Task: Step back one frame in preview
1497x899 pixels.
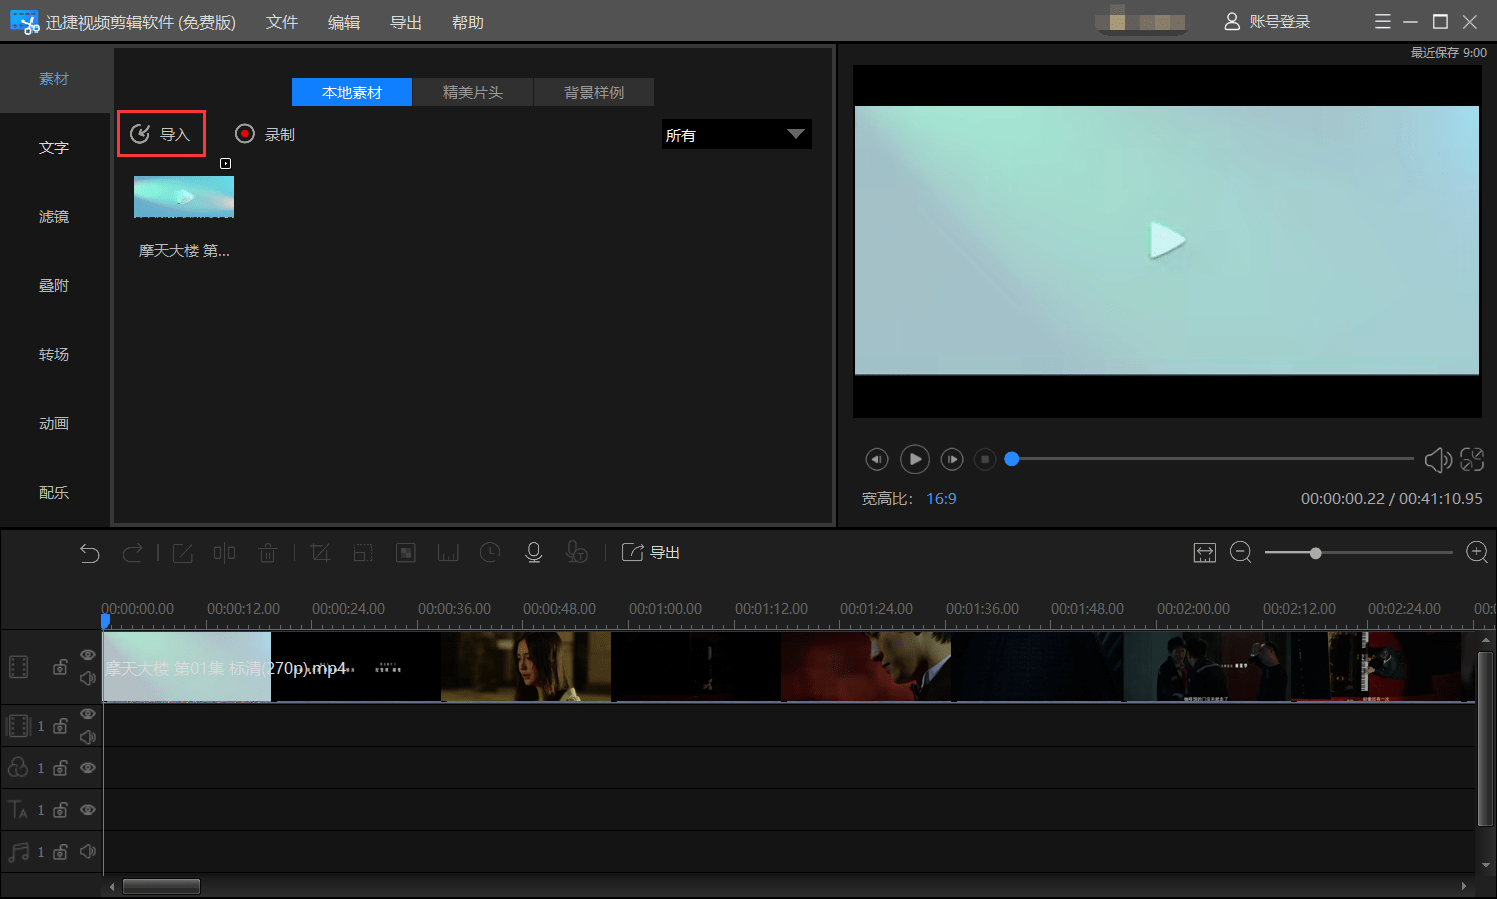Action: (x=877, y=459)
